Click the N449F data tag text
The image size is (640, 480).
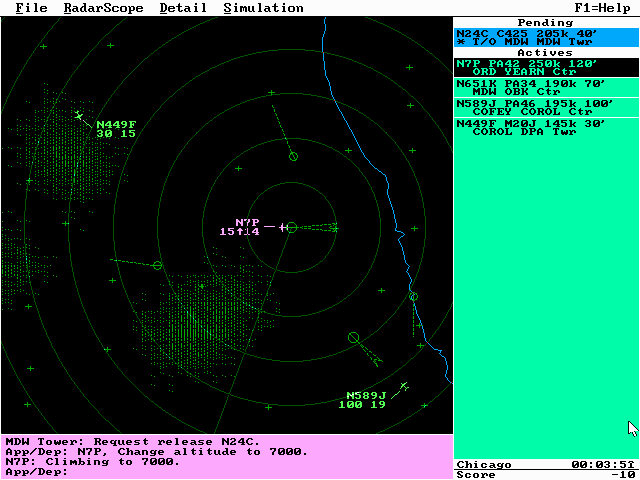(116, 129)
